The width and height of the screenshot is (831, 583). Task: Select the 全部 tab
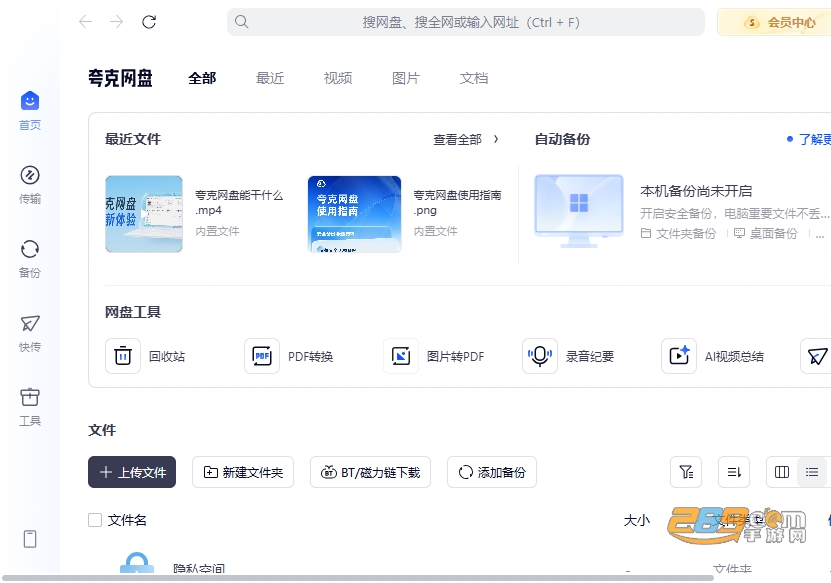pyautogui.click(x=202, y=78)
